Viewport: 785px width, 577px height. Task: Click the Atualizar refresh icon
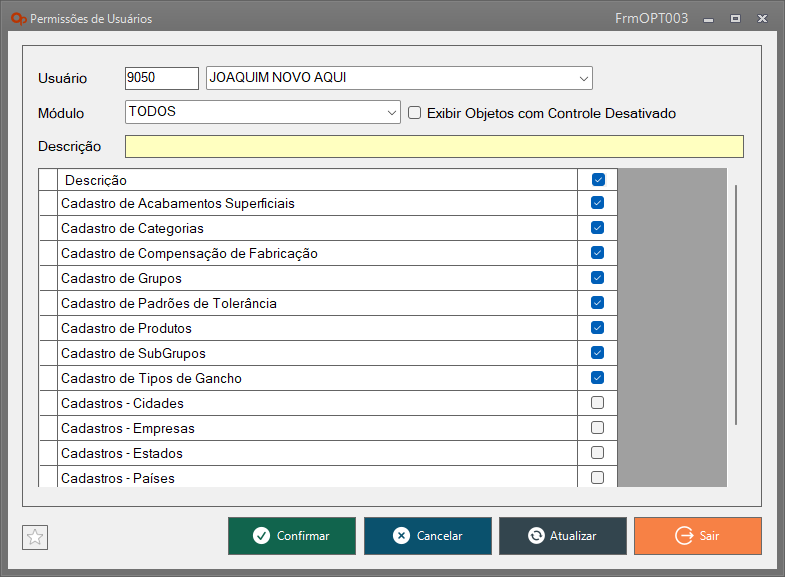pyautogui.click(x=536, y=536)
